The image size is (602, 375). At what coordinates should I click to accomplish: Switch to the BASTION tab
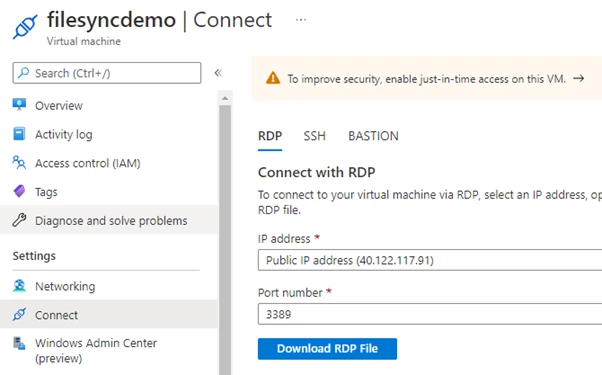point(373,136)
